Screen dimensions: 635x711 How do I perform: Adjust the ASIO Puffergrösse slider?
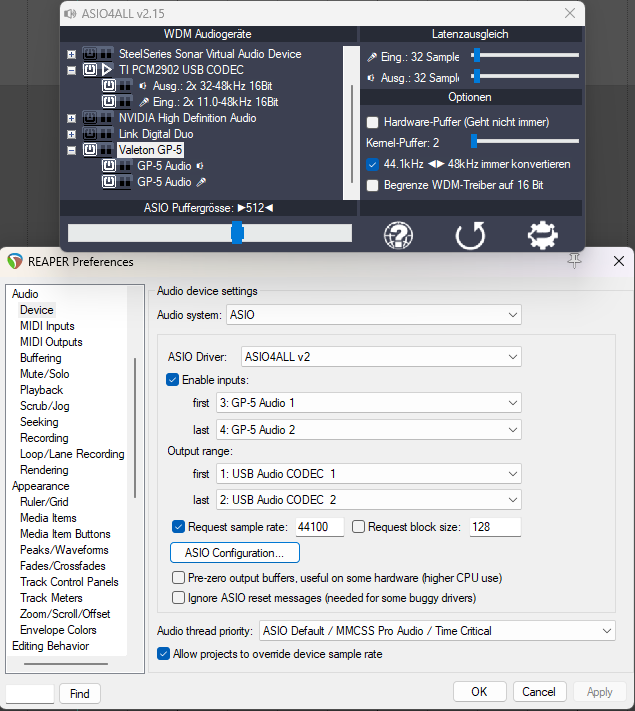237,233
